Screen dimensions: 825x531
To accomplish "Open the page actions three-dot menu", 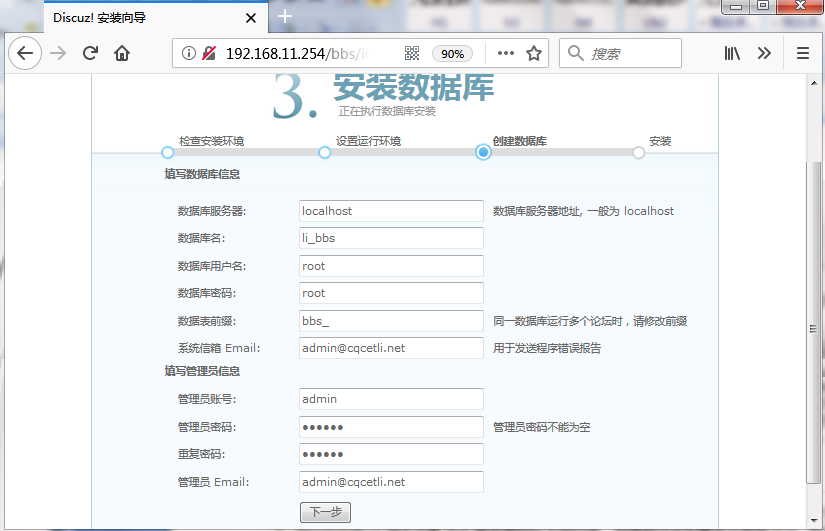I will (x=506, y=53).
